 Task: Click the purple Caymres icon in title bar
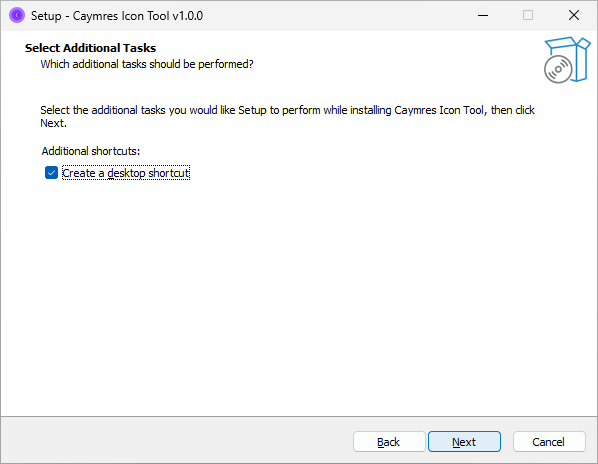click(x=17, y=15)
